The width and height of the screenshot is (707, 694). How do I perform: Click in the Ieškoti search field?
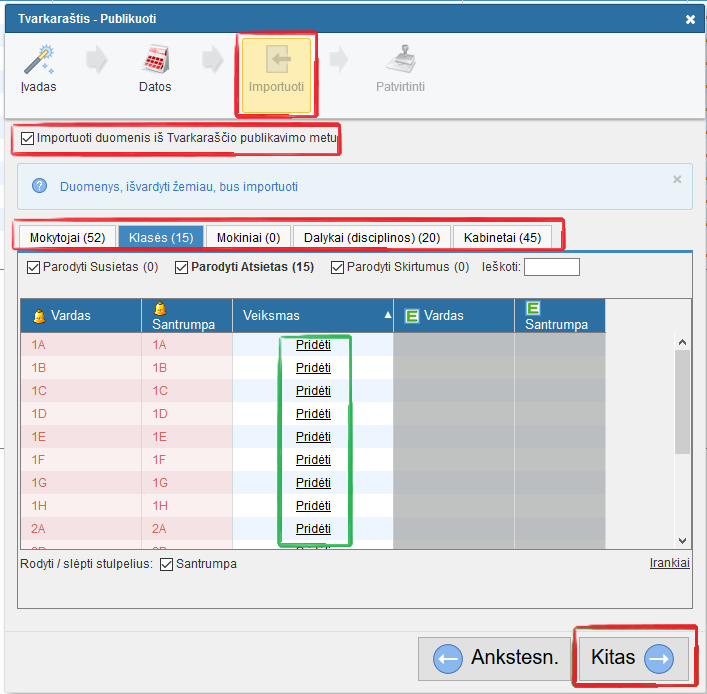pyautogui.click(x=551, y=267)
